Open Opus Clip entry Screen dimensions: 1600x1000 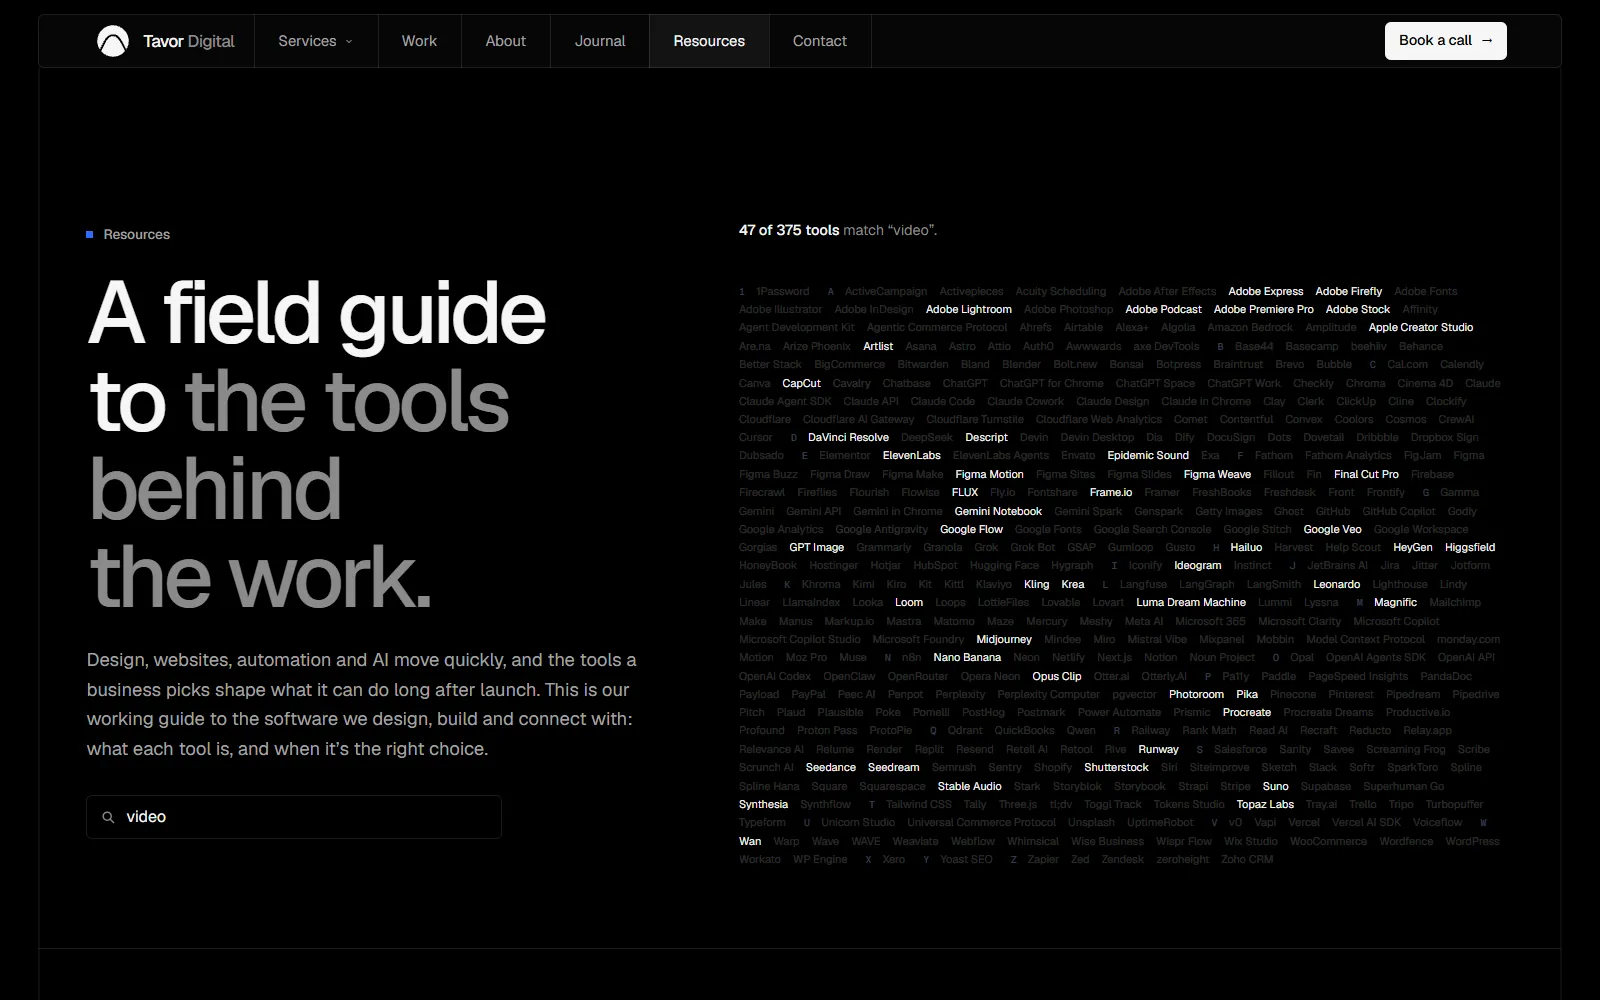tap(1057, 676)
